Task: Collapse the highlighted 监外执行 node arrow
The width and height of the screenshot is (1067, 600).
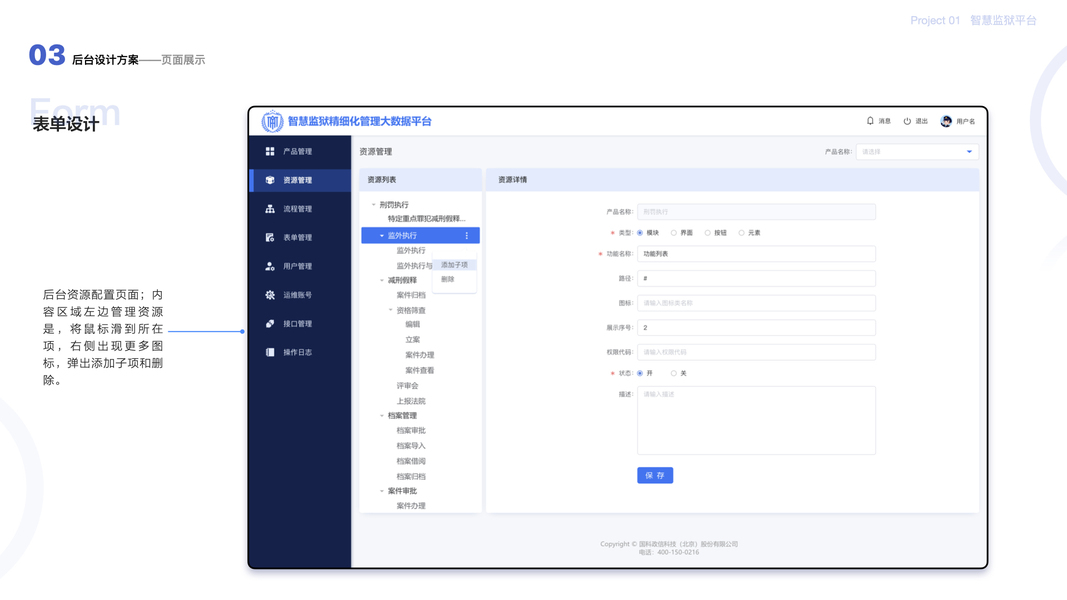Action: coord(382,235)
